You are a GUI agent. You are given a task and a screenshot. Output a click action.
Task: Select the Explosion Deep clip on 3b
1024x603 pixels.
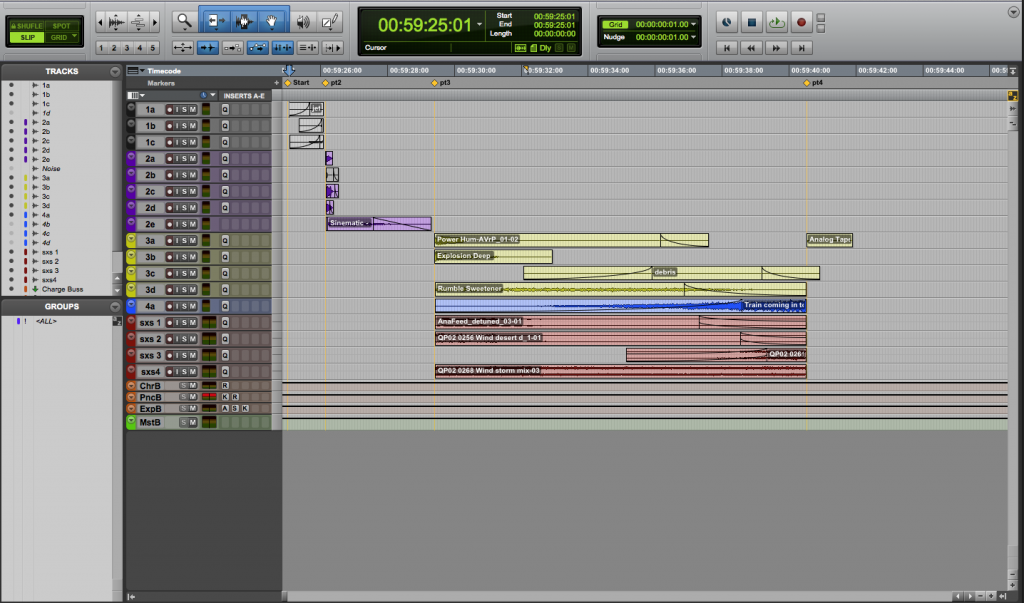[492, 257]
